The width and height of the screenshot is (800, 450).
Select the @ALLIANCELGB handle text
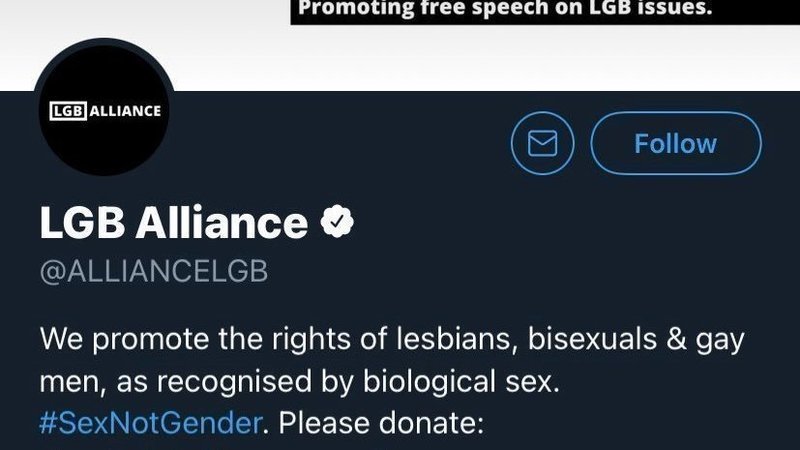click(154, 271)
